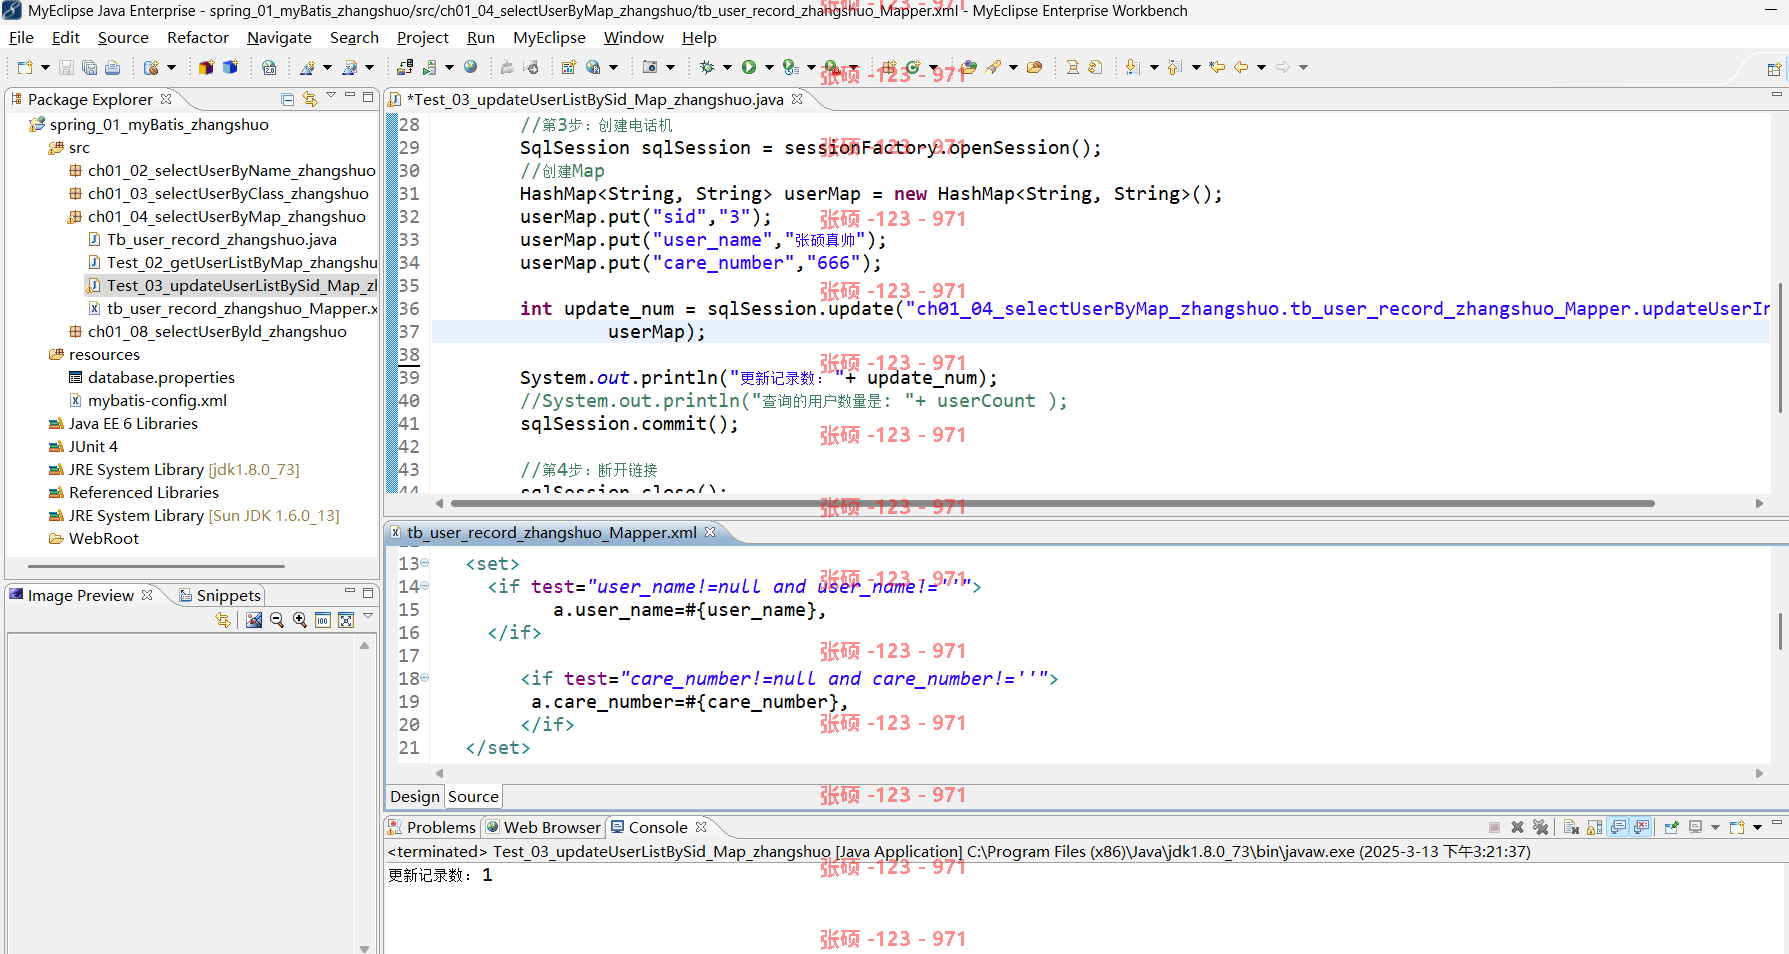Click the Previous Annotation up arrow icon

point(1175,68)
